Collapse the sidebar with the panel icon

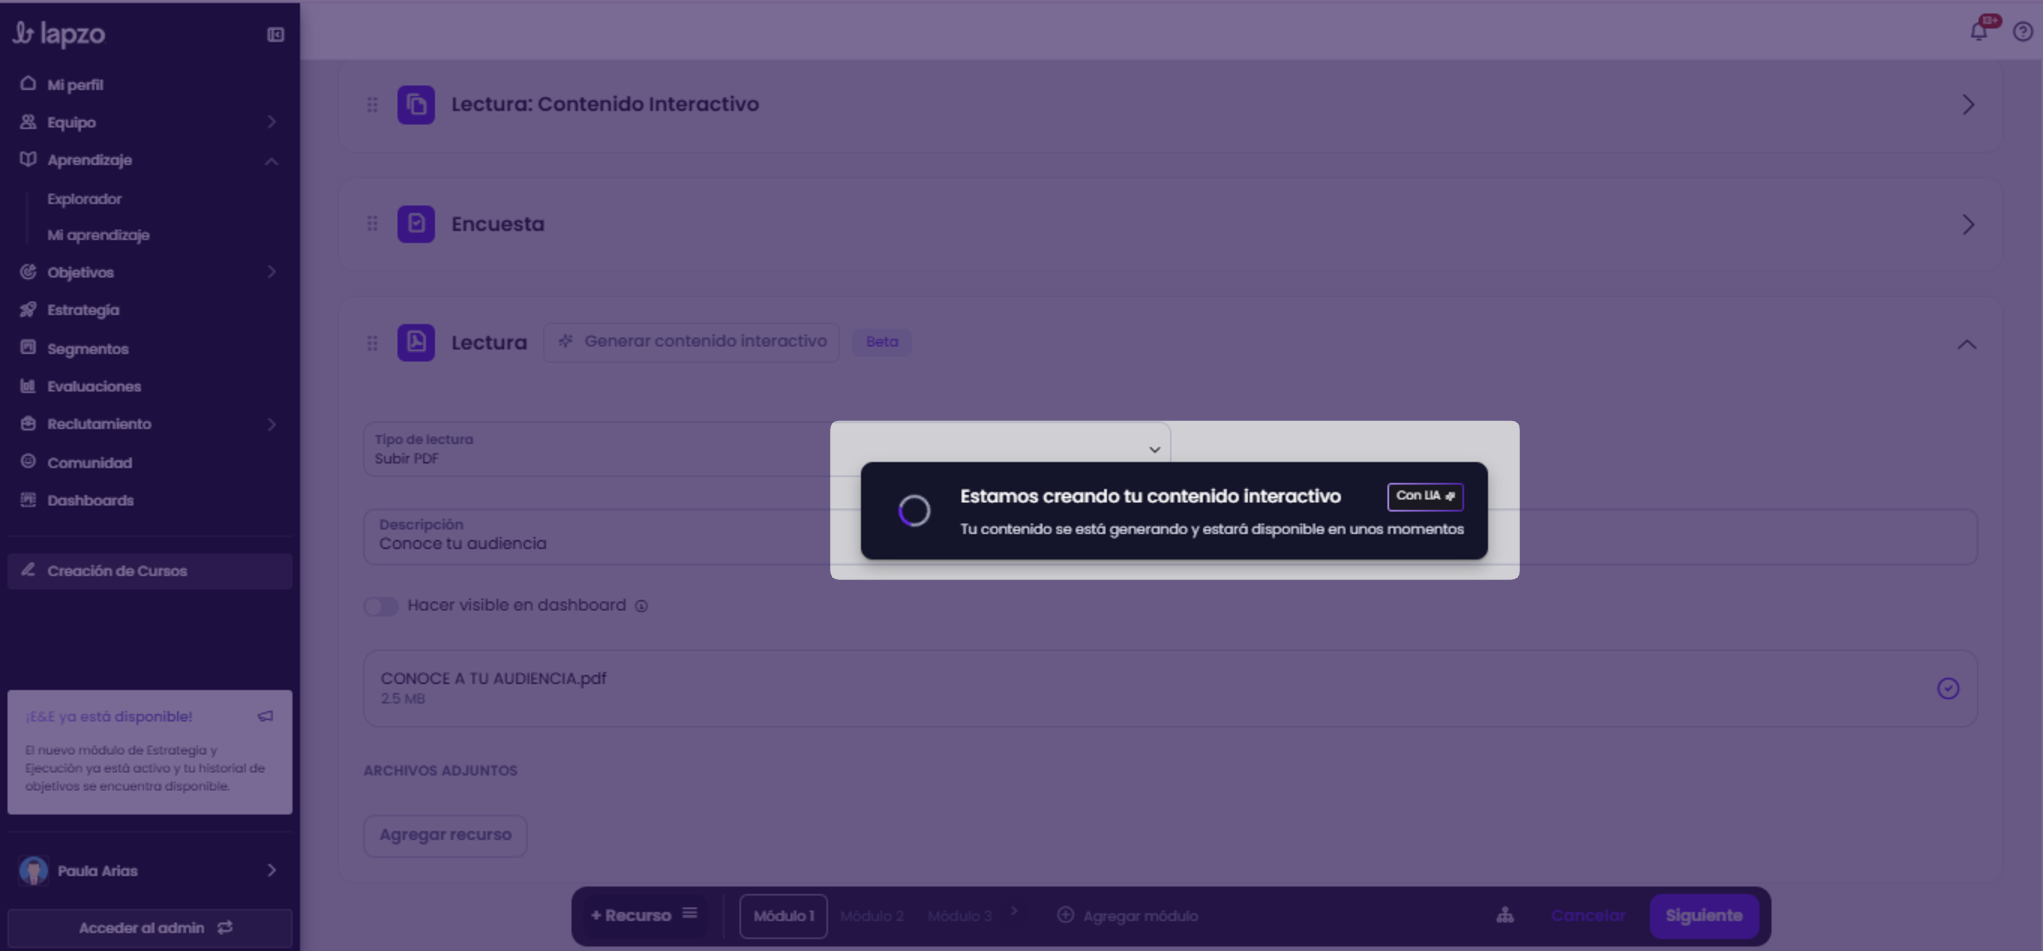coord(275,34)
